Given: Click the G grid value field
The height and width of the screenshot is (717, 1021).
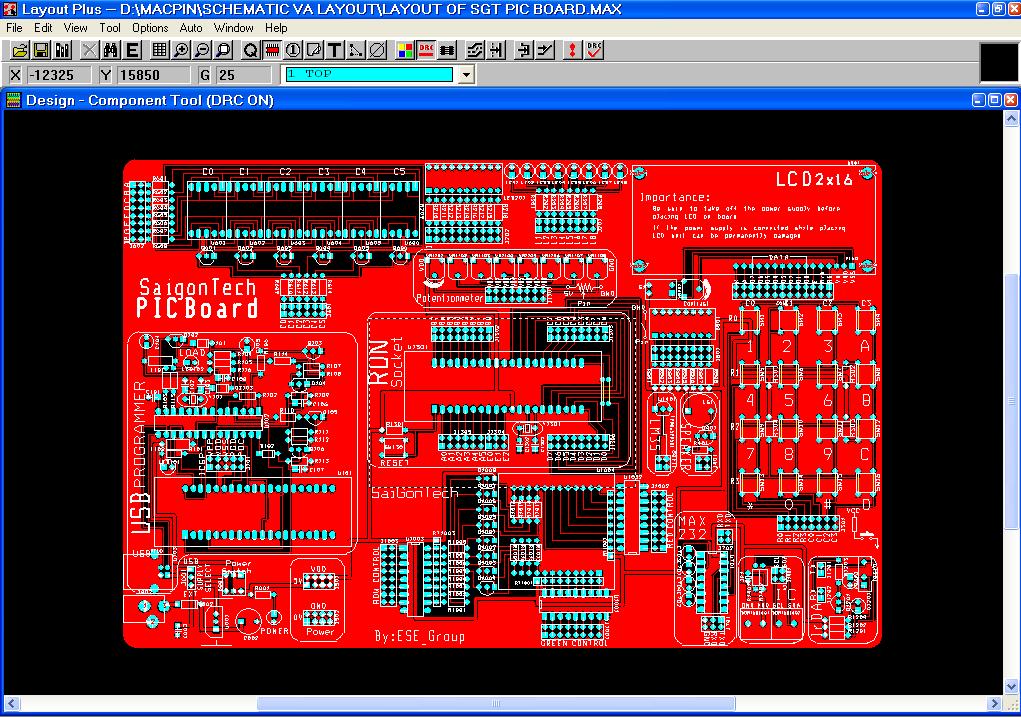Looking at the screenshot, I should 244,75.
